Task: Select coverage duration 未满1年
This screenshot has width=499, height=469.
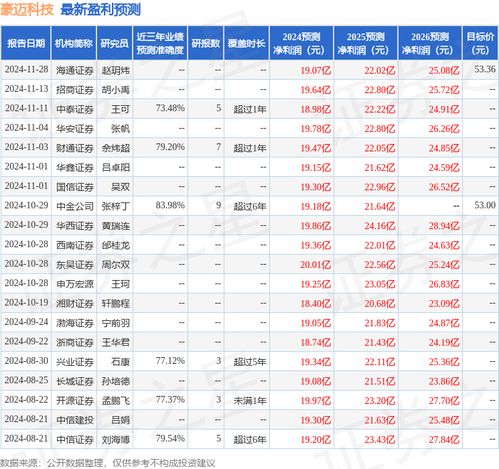Action: click(250, 400)
